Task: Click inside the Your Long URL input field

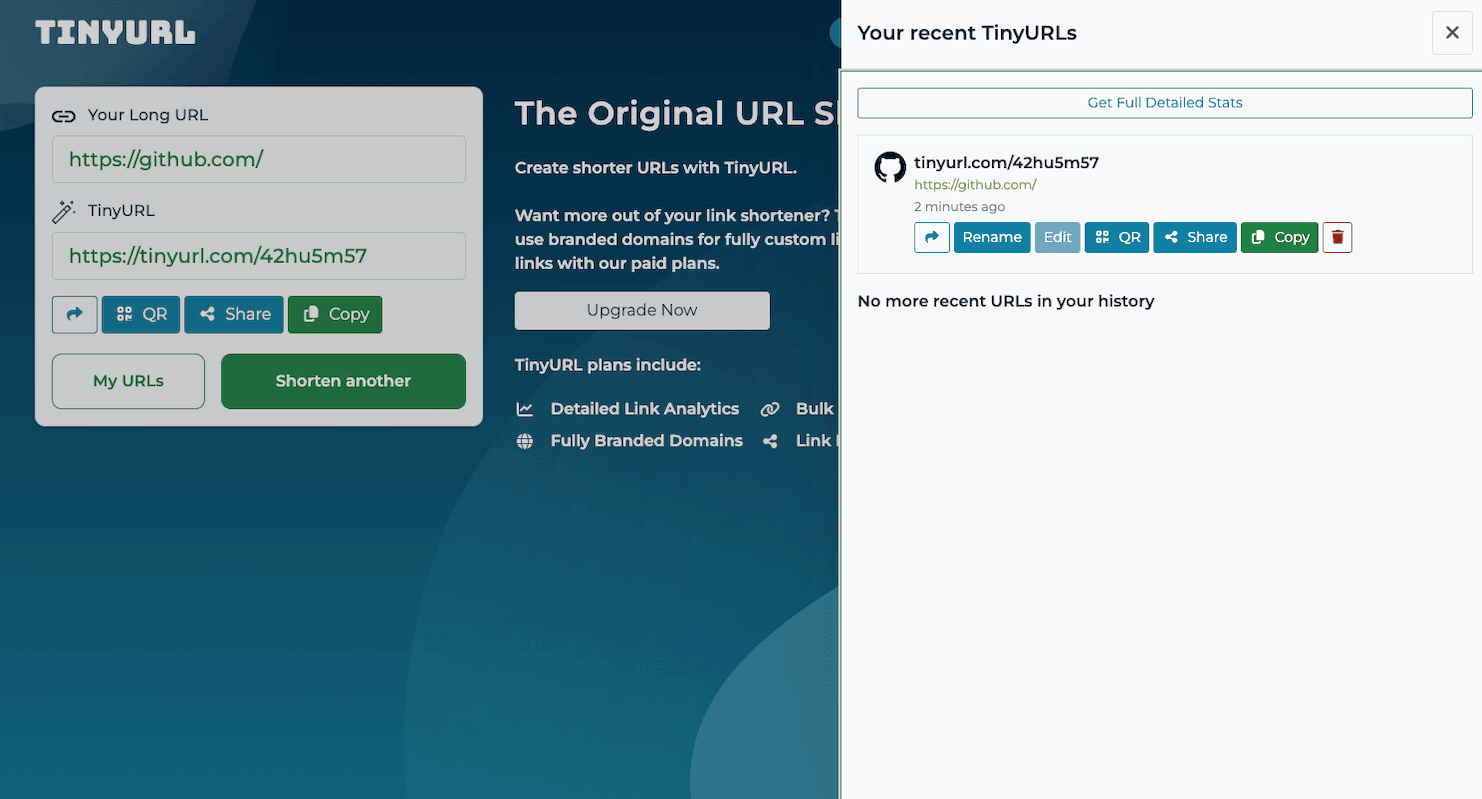Action: [x=258, y=158]
